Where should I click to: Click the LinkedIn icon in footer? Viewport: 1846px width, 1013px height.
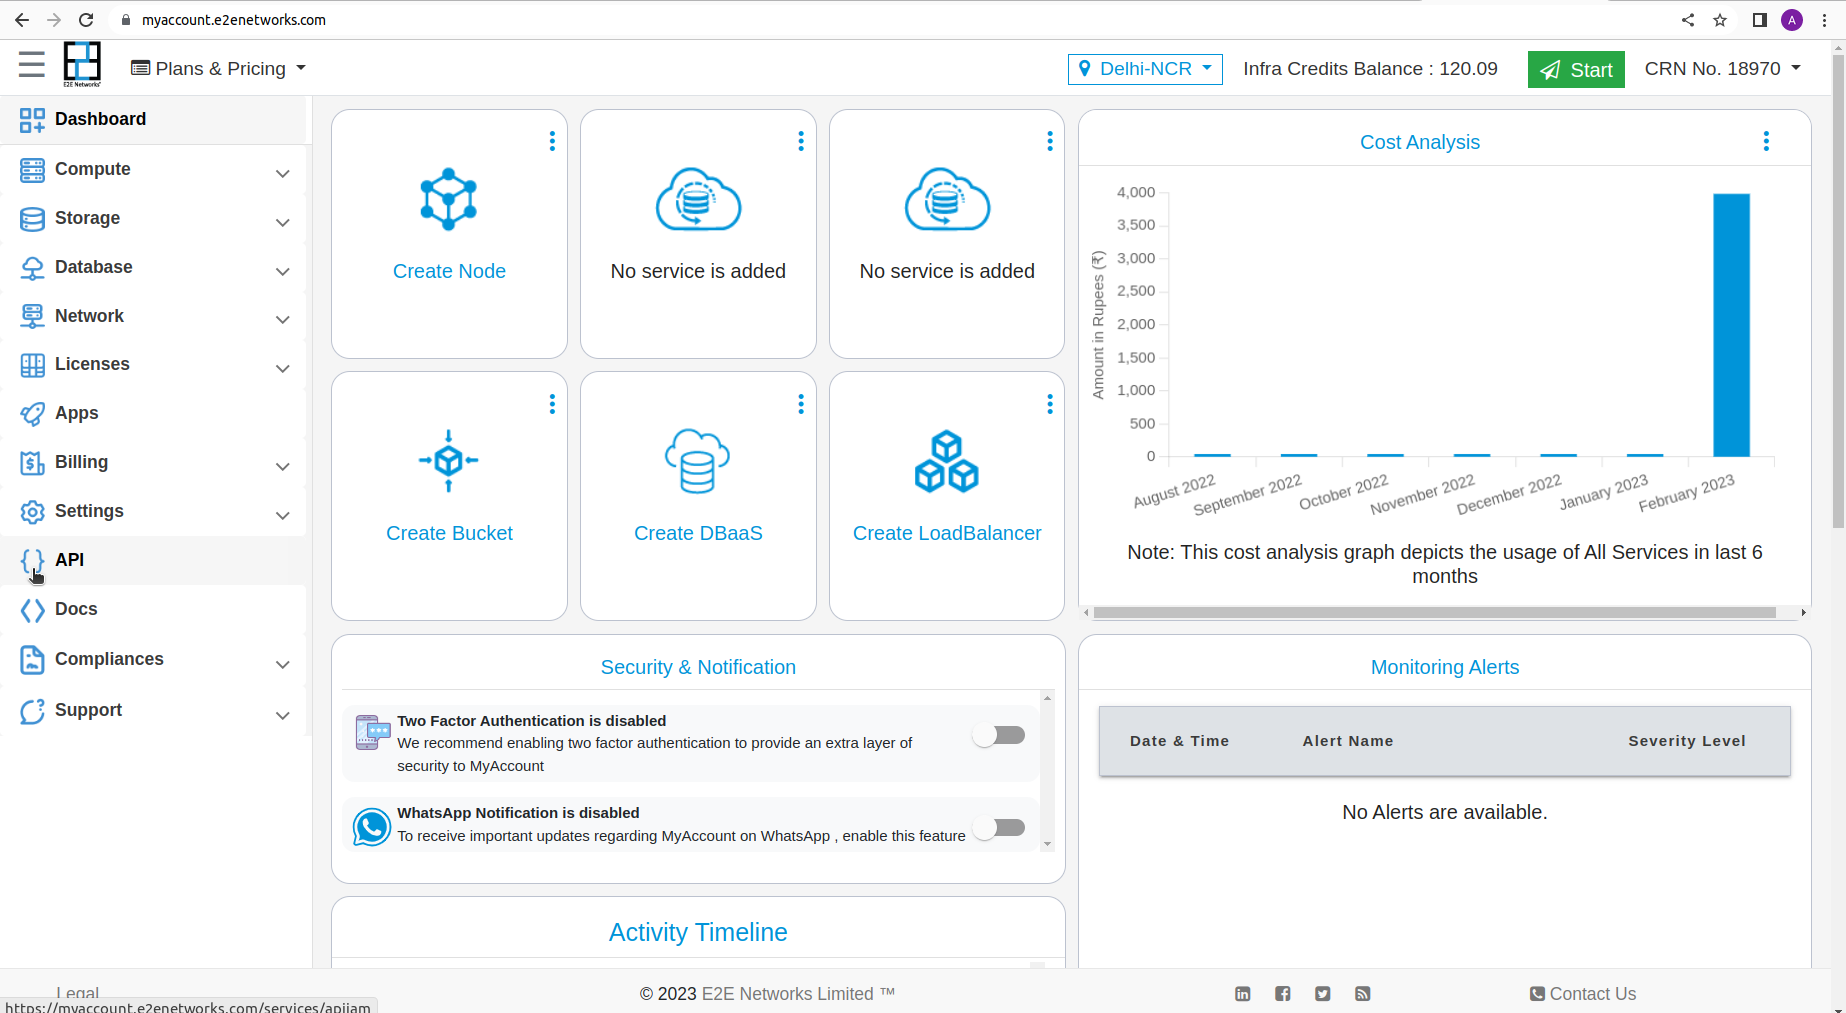[1243, 994]
